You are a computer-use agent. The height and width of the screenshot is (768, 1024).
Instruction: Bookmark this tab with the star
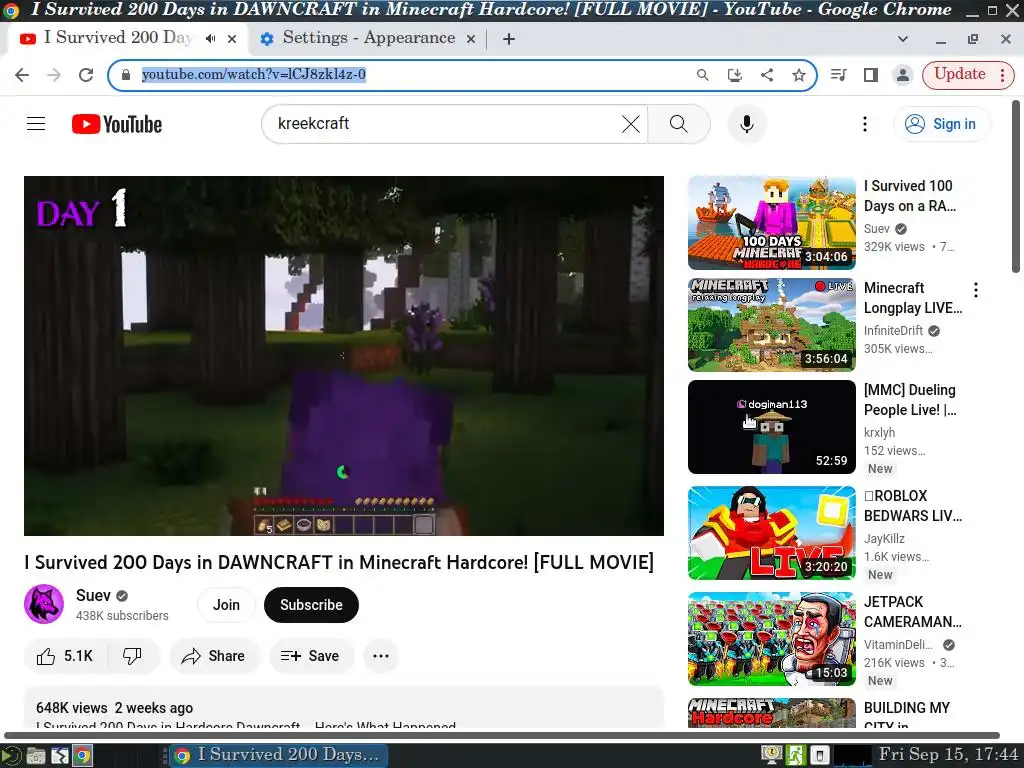[x=799, y=75]
